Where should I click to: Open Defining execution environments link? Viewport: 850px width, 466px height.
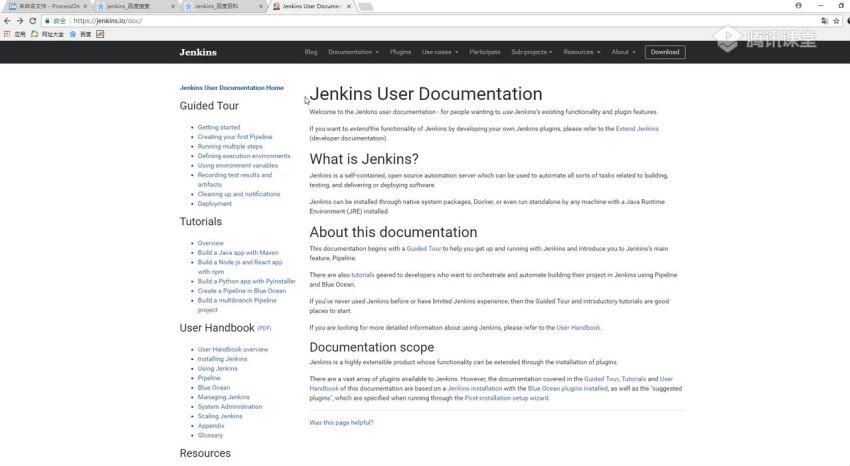point(244,156)
